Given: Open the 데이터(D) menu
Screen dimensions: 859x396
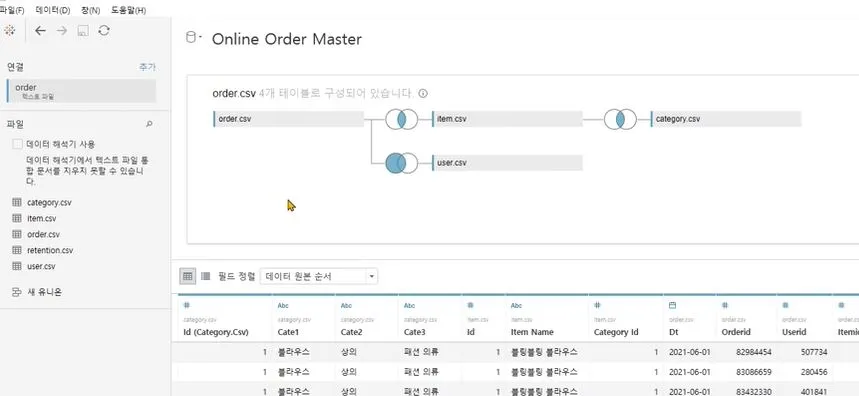Looking at the screenshot, I should tap(53, 10).
